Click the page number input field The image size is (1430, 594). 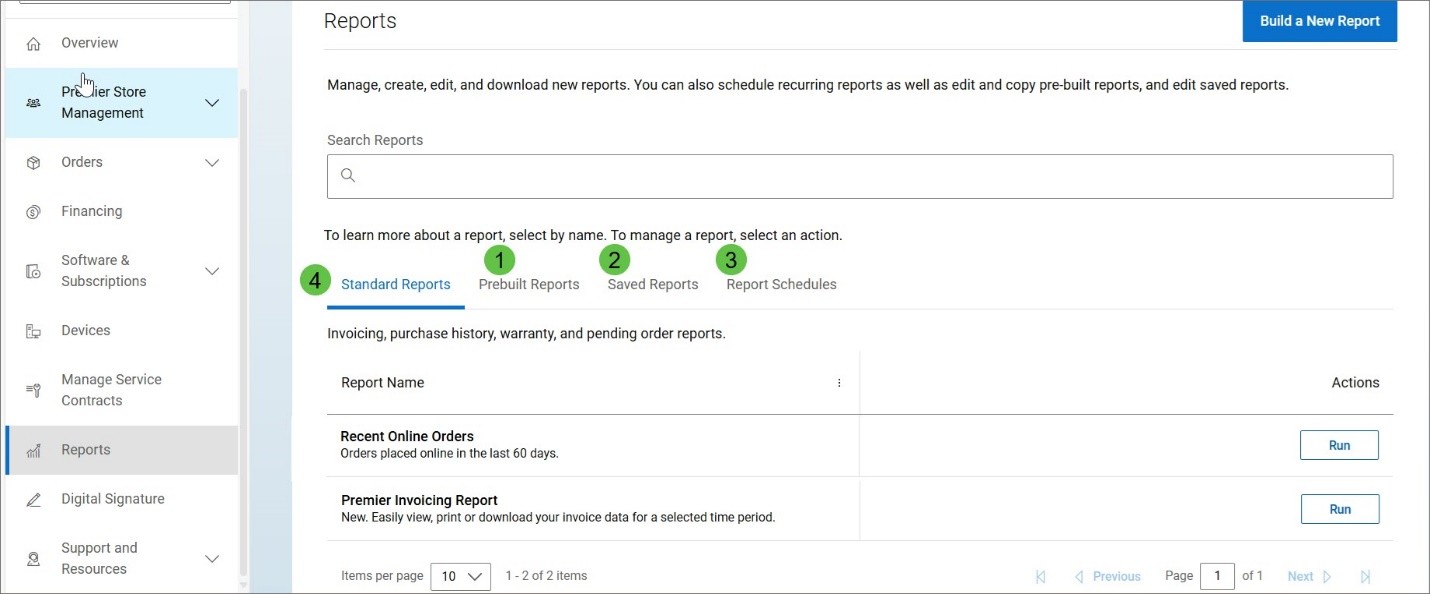(x=1217, y=576)
